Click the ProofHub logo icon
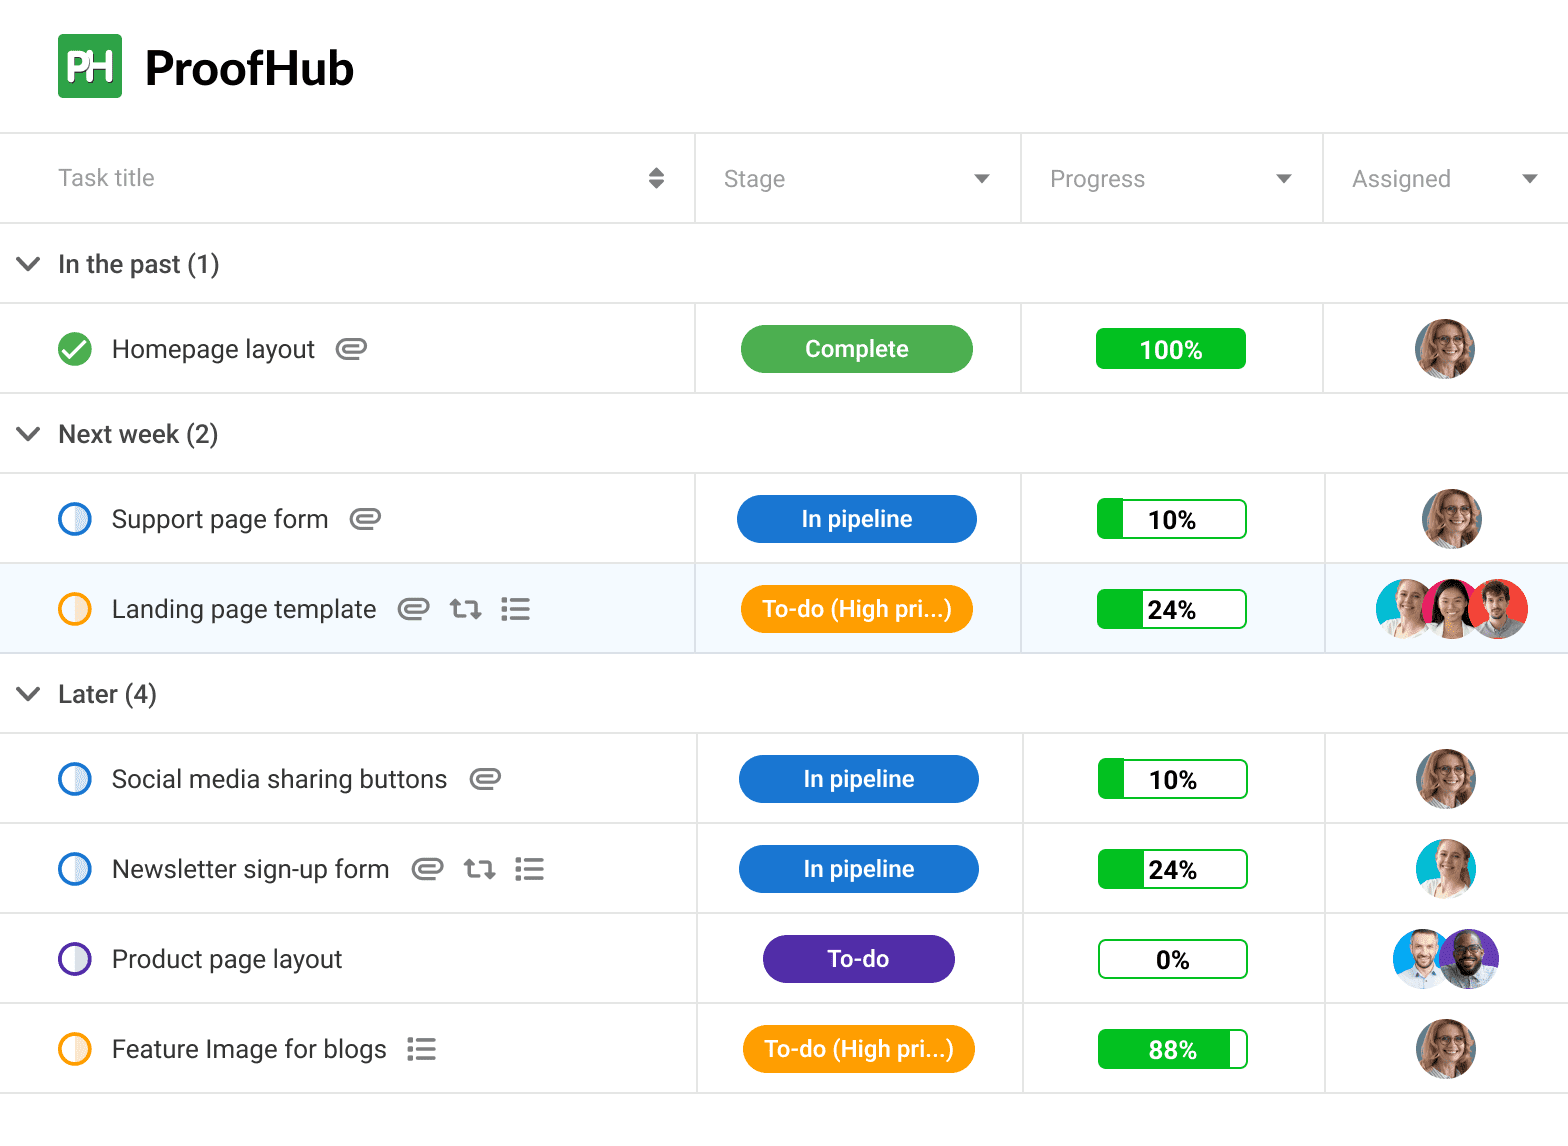This screenshot has height=1146, width=1568. pos(89,65)
